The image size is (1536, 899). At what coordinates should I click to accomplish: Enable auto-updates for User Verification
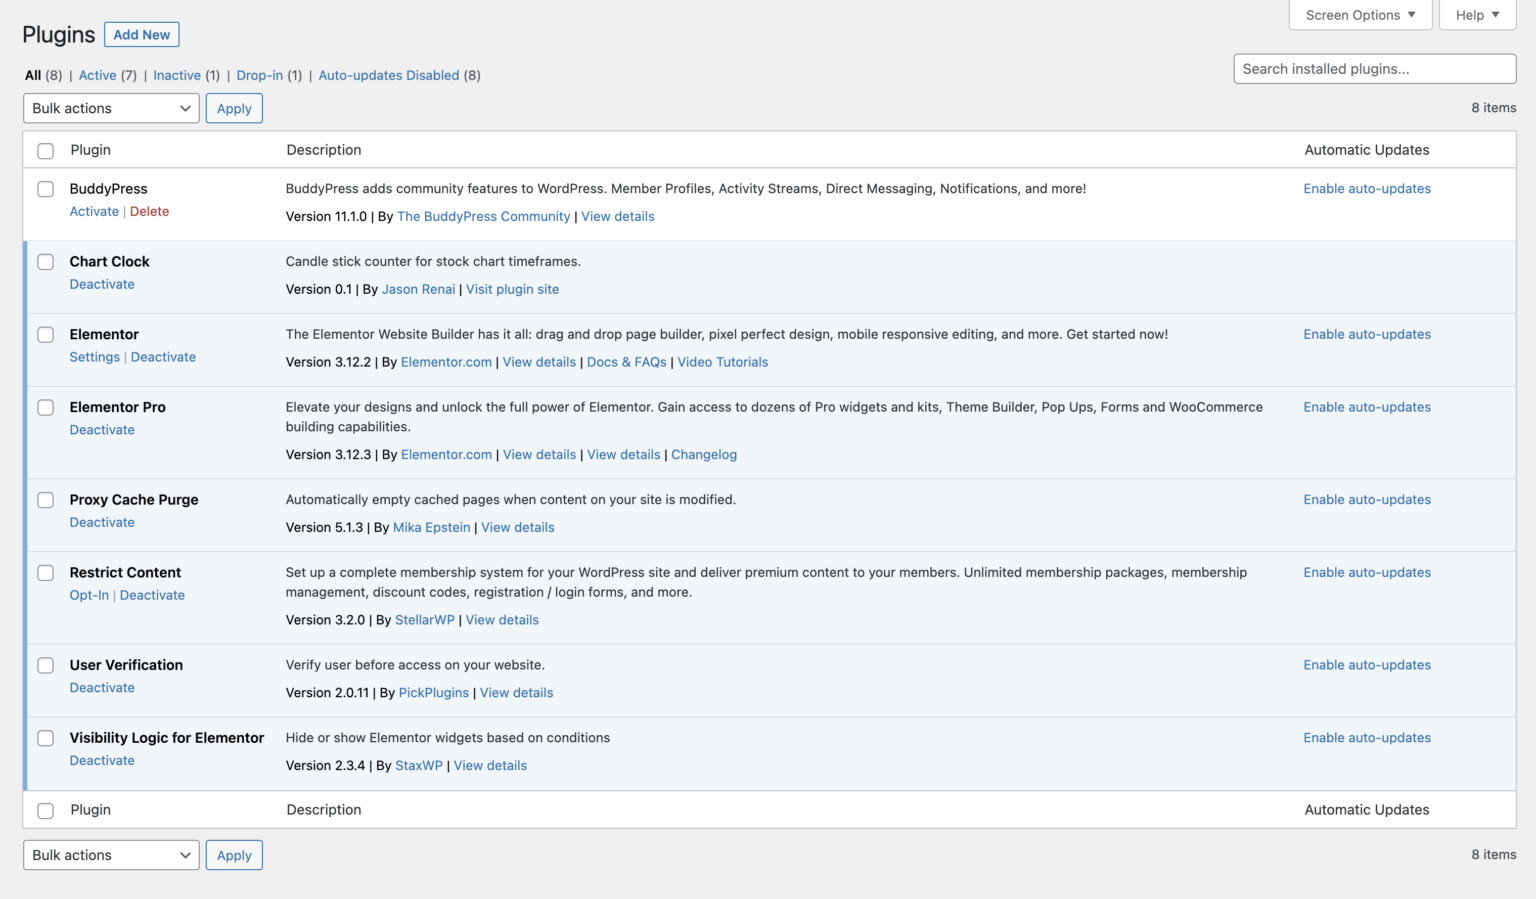pos(1367,665)
